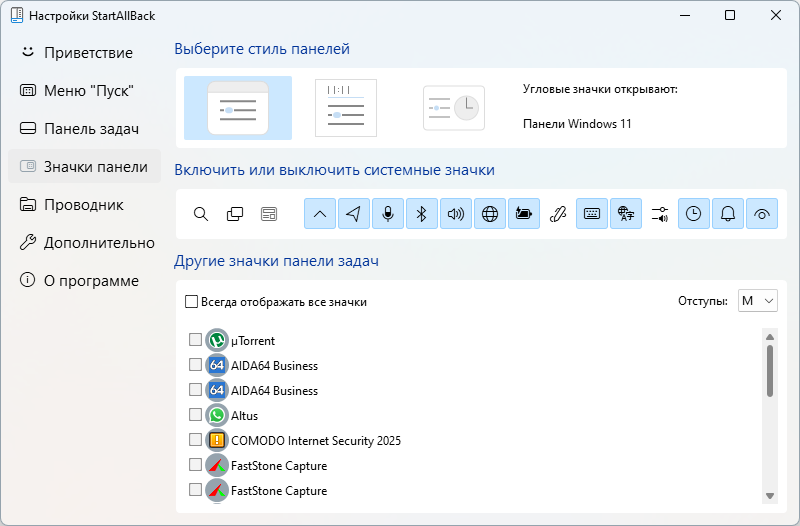Maximize the StartAllBack settings window

pos(730,15)
